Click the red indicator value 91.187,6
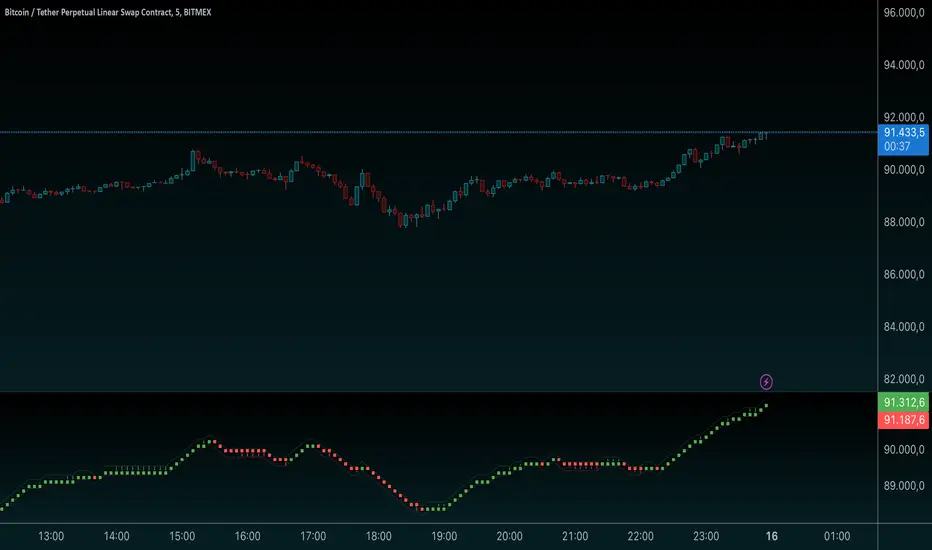The width and height of the screenshot is (932, 550). click(903, 420)
